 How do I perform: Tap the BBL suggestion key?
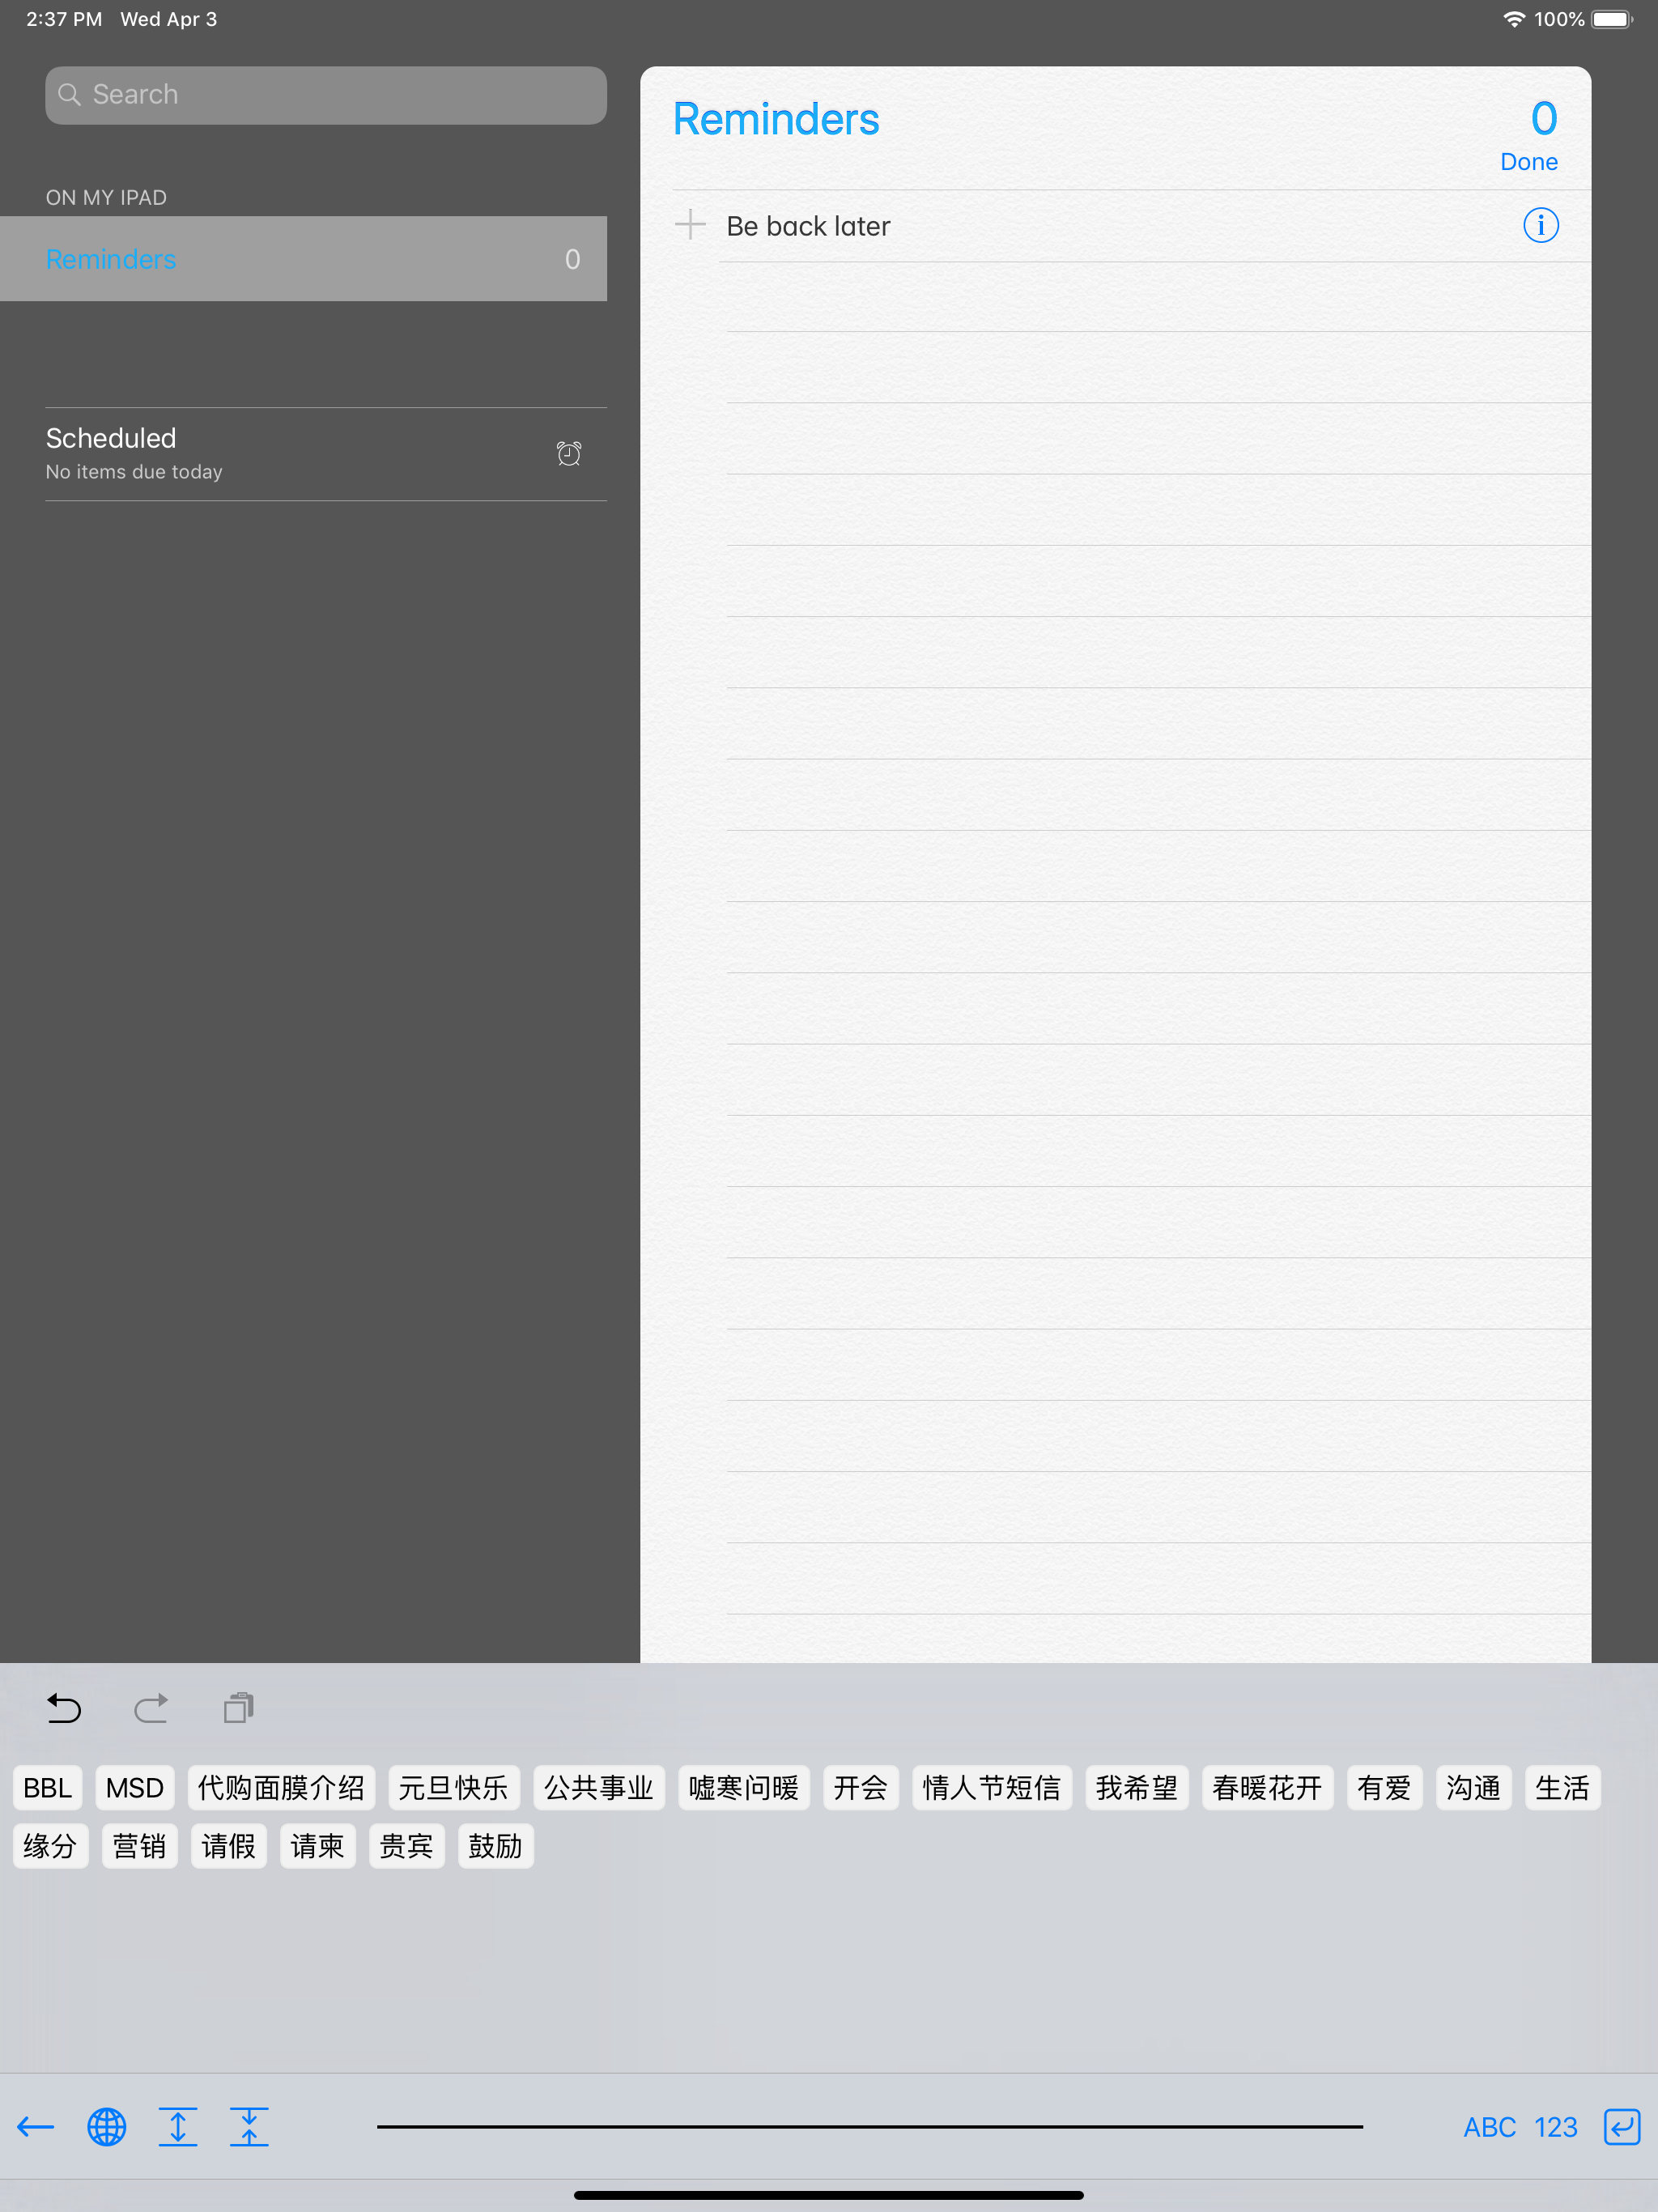47,1788
